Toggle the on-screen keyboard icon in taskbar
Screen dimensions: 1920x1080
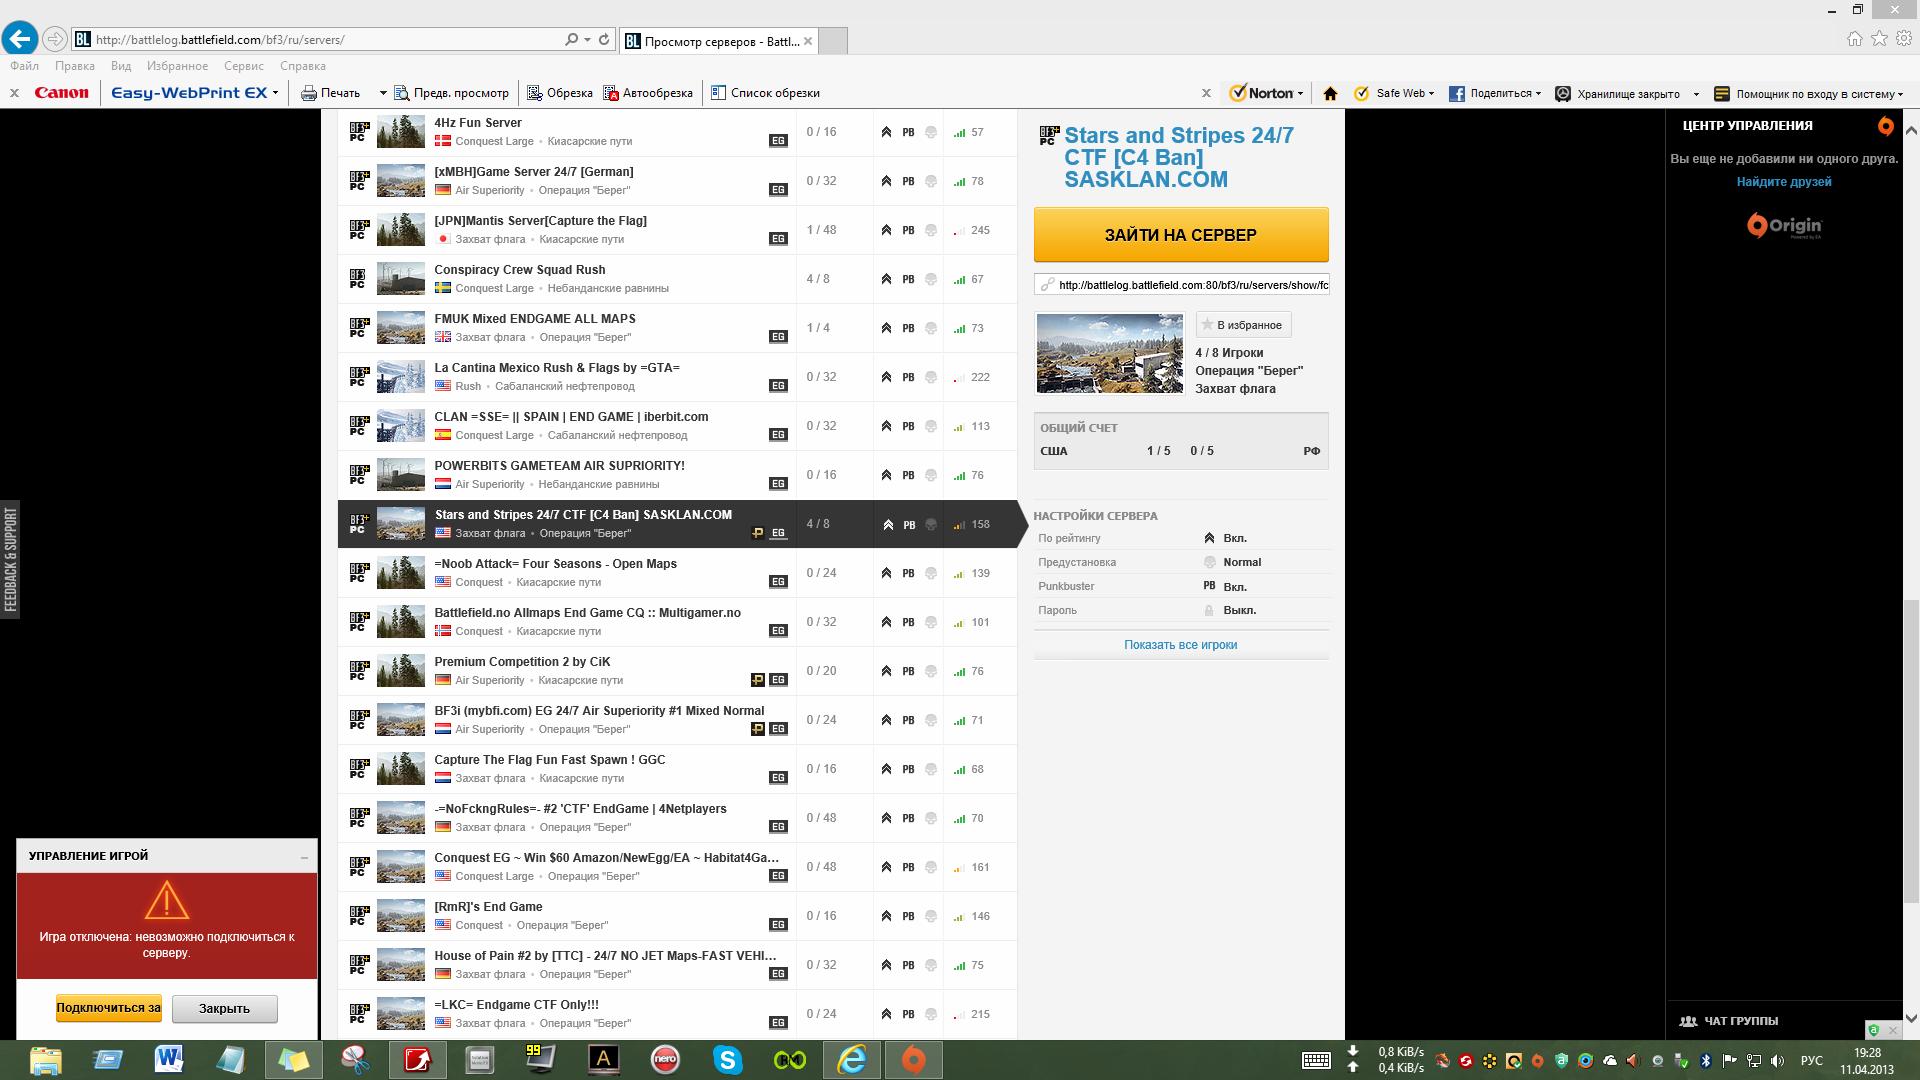click(x=1316, y=1061)
